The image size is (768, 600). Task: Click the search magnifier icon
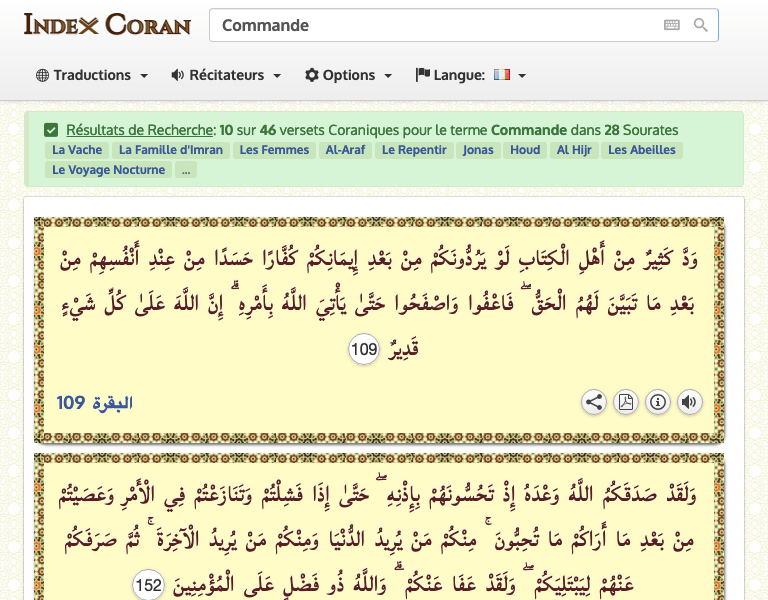(x=700, y=25)
